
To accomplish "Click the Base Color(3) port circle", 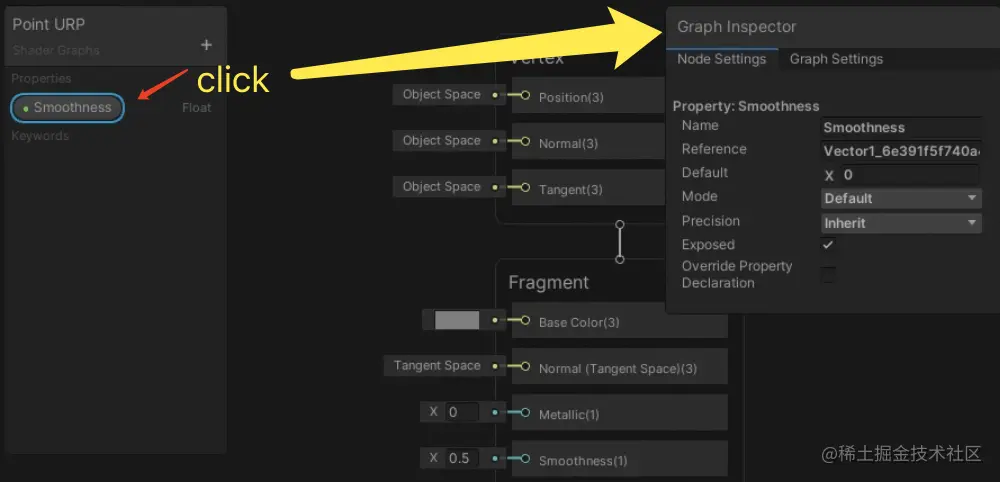I will click(x=525, y=321).
